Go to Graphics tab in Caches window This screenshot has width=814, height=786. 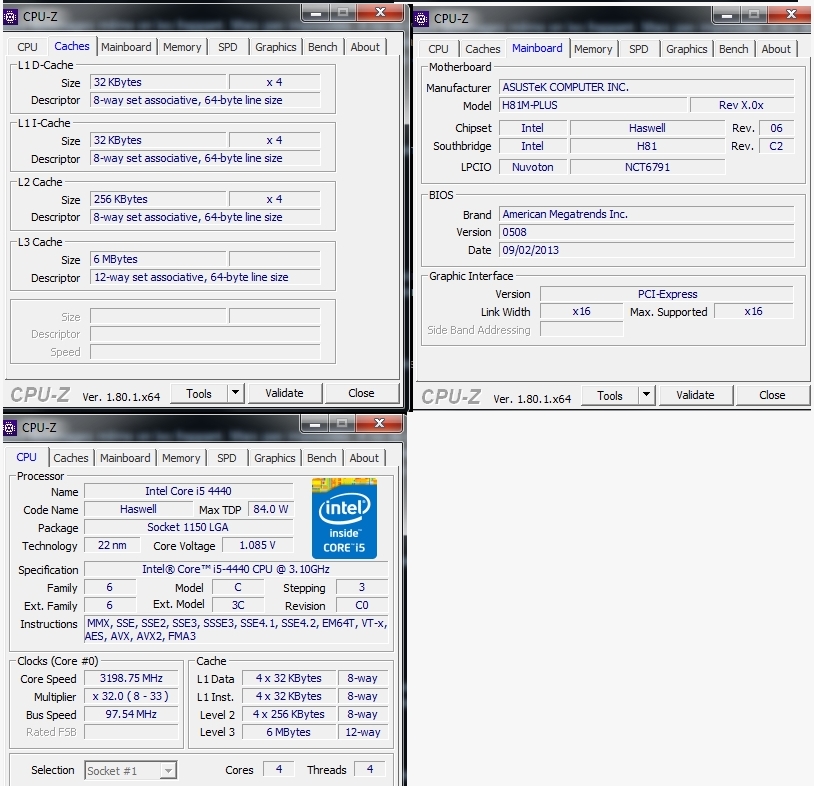pyautogui.click(x=276, y=47)
